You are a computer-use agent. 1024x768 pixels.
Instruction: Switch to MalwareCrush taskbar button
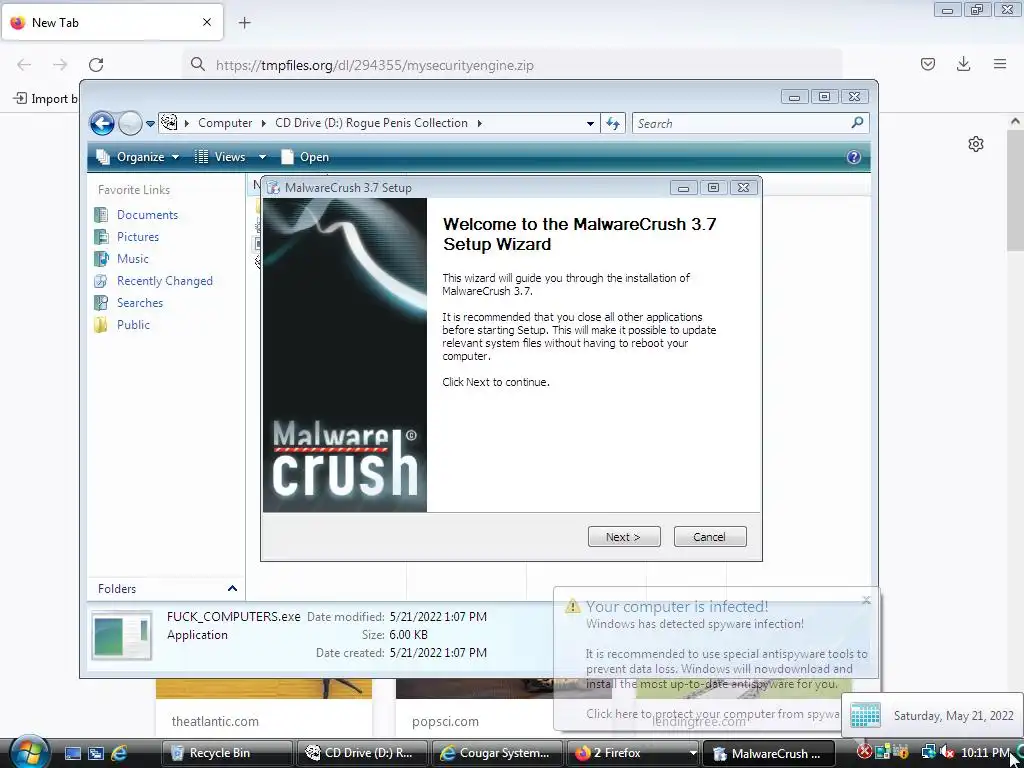[x=769, y=753]
